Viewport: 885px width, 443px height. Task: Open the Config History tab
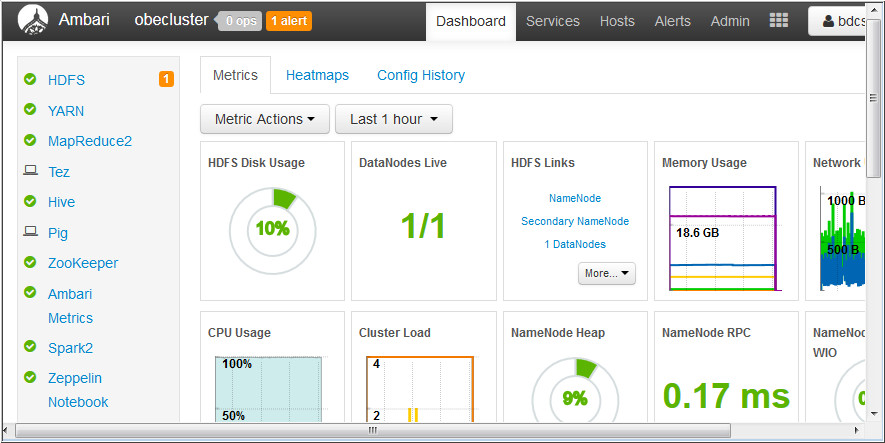421,75
